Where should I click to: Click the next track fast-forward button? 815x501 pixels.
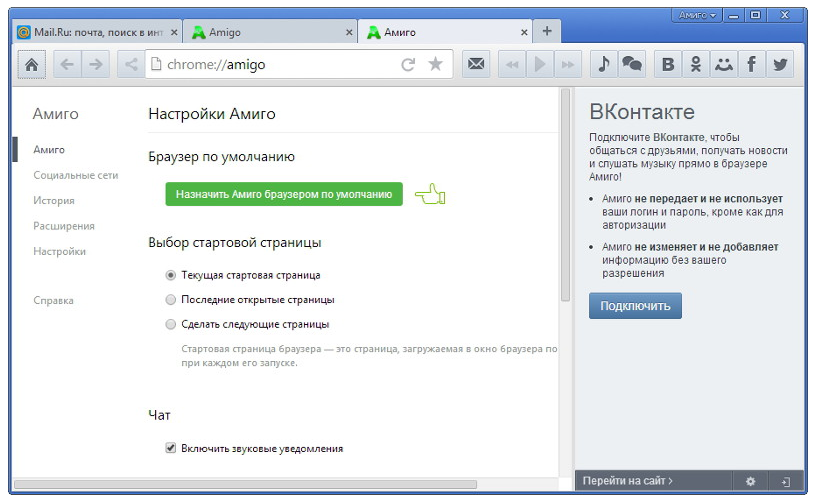click(x=568, y=64)
